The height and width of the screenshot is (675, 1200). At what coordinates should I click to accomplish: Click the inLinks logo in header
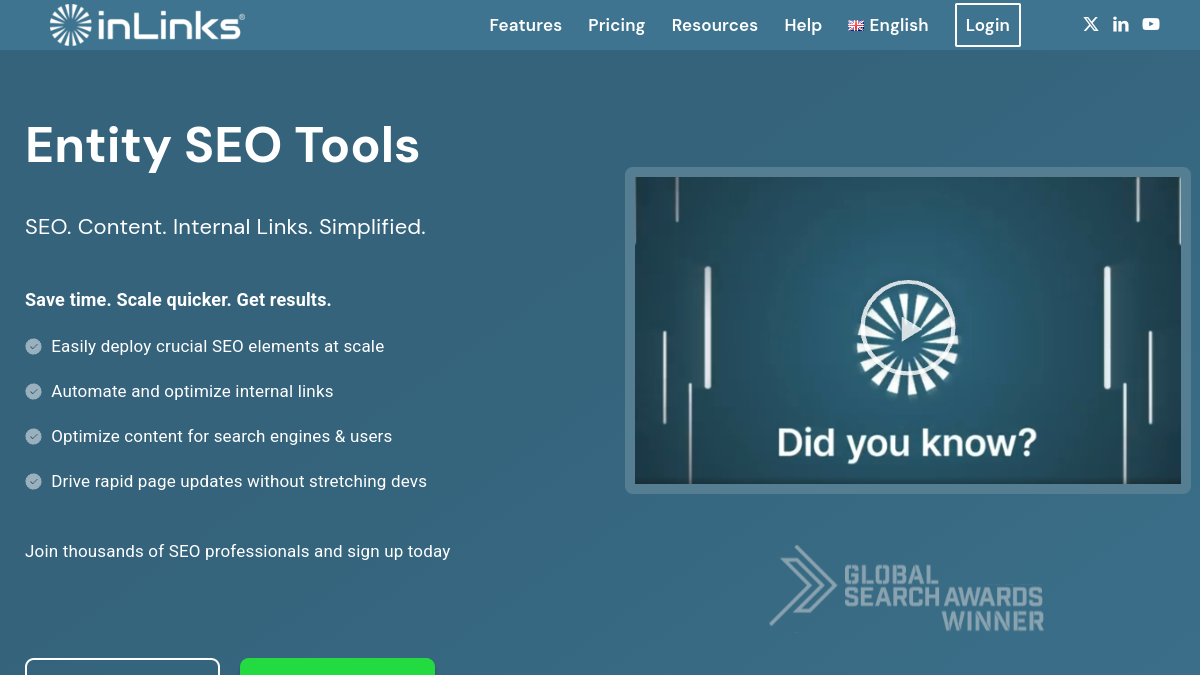147,25
